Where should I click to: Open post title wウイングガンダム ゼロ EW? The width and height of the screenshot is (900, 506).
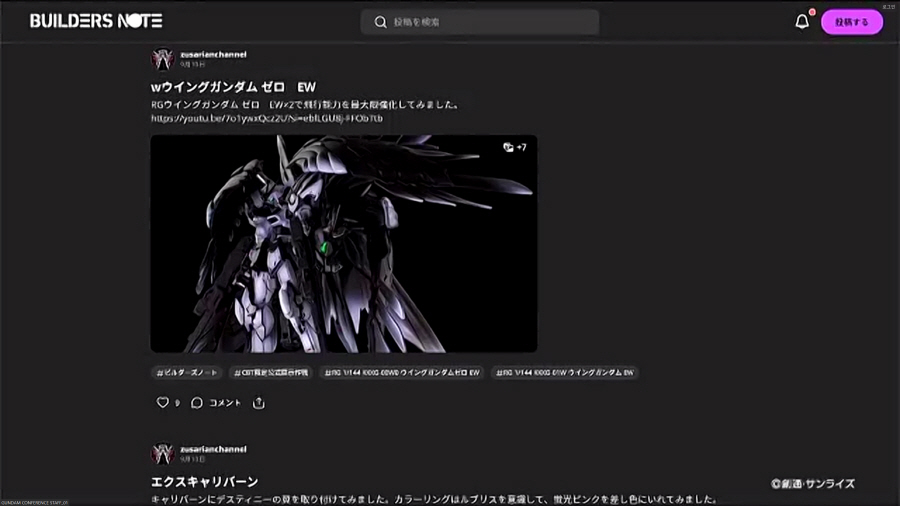[x=233, y=87]
